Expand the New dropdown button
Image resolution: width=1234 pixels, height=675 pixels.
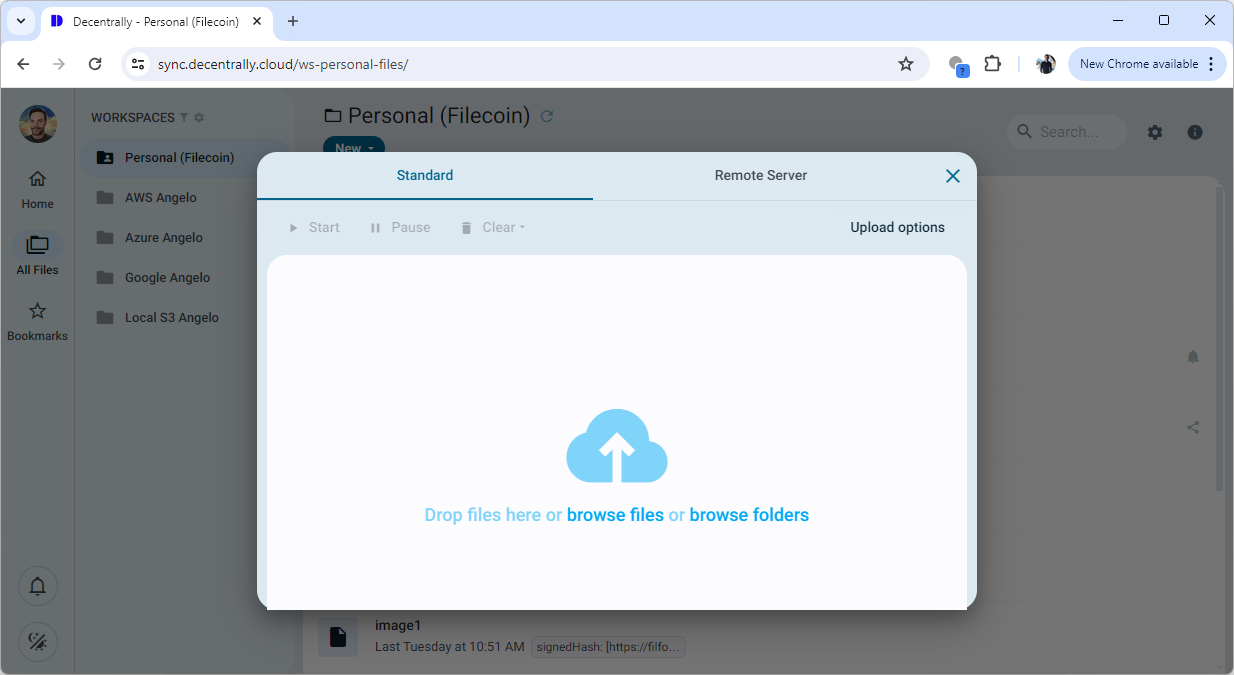click(353, 147)
